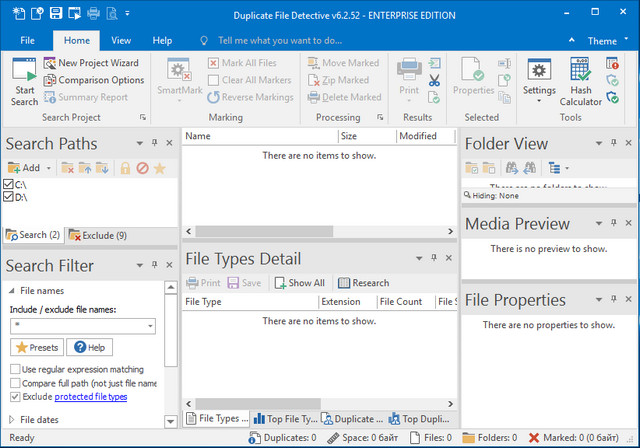Switch to the View ribbon tab

pyautogui.click(x=121, y=41)
